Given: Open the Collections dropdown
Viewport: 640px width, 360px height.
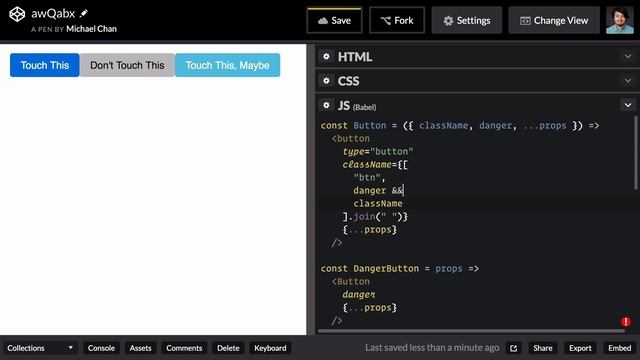Looking at the screenshot, I should pos(40,348).
